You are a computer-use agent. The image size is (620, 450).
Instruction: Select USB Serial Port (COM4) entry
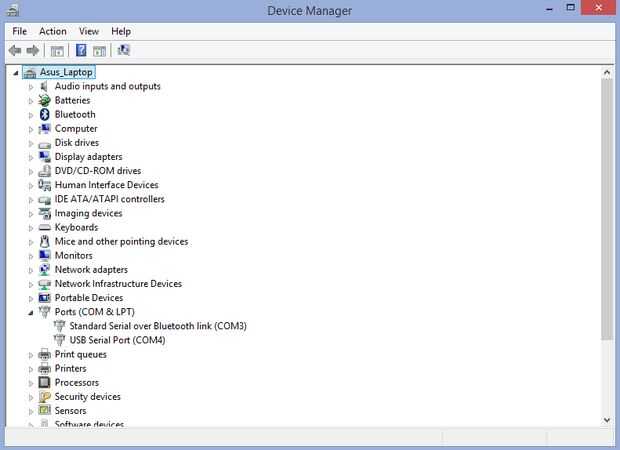[x=117, y=340]
